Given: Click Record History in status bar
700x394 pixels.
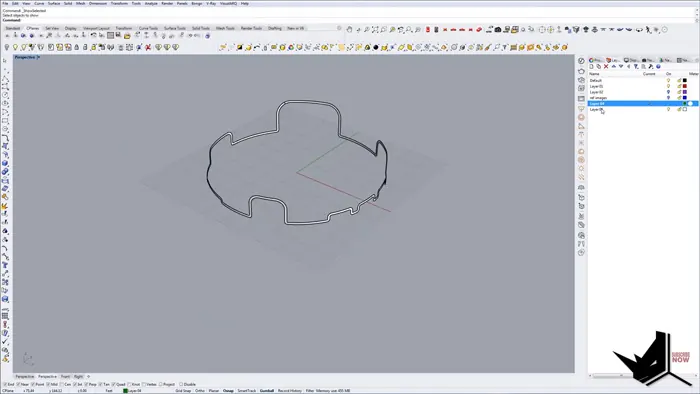Looking at the screenshot, I should (x=290, y=391).
